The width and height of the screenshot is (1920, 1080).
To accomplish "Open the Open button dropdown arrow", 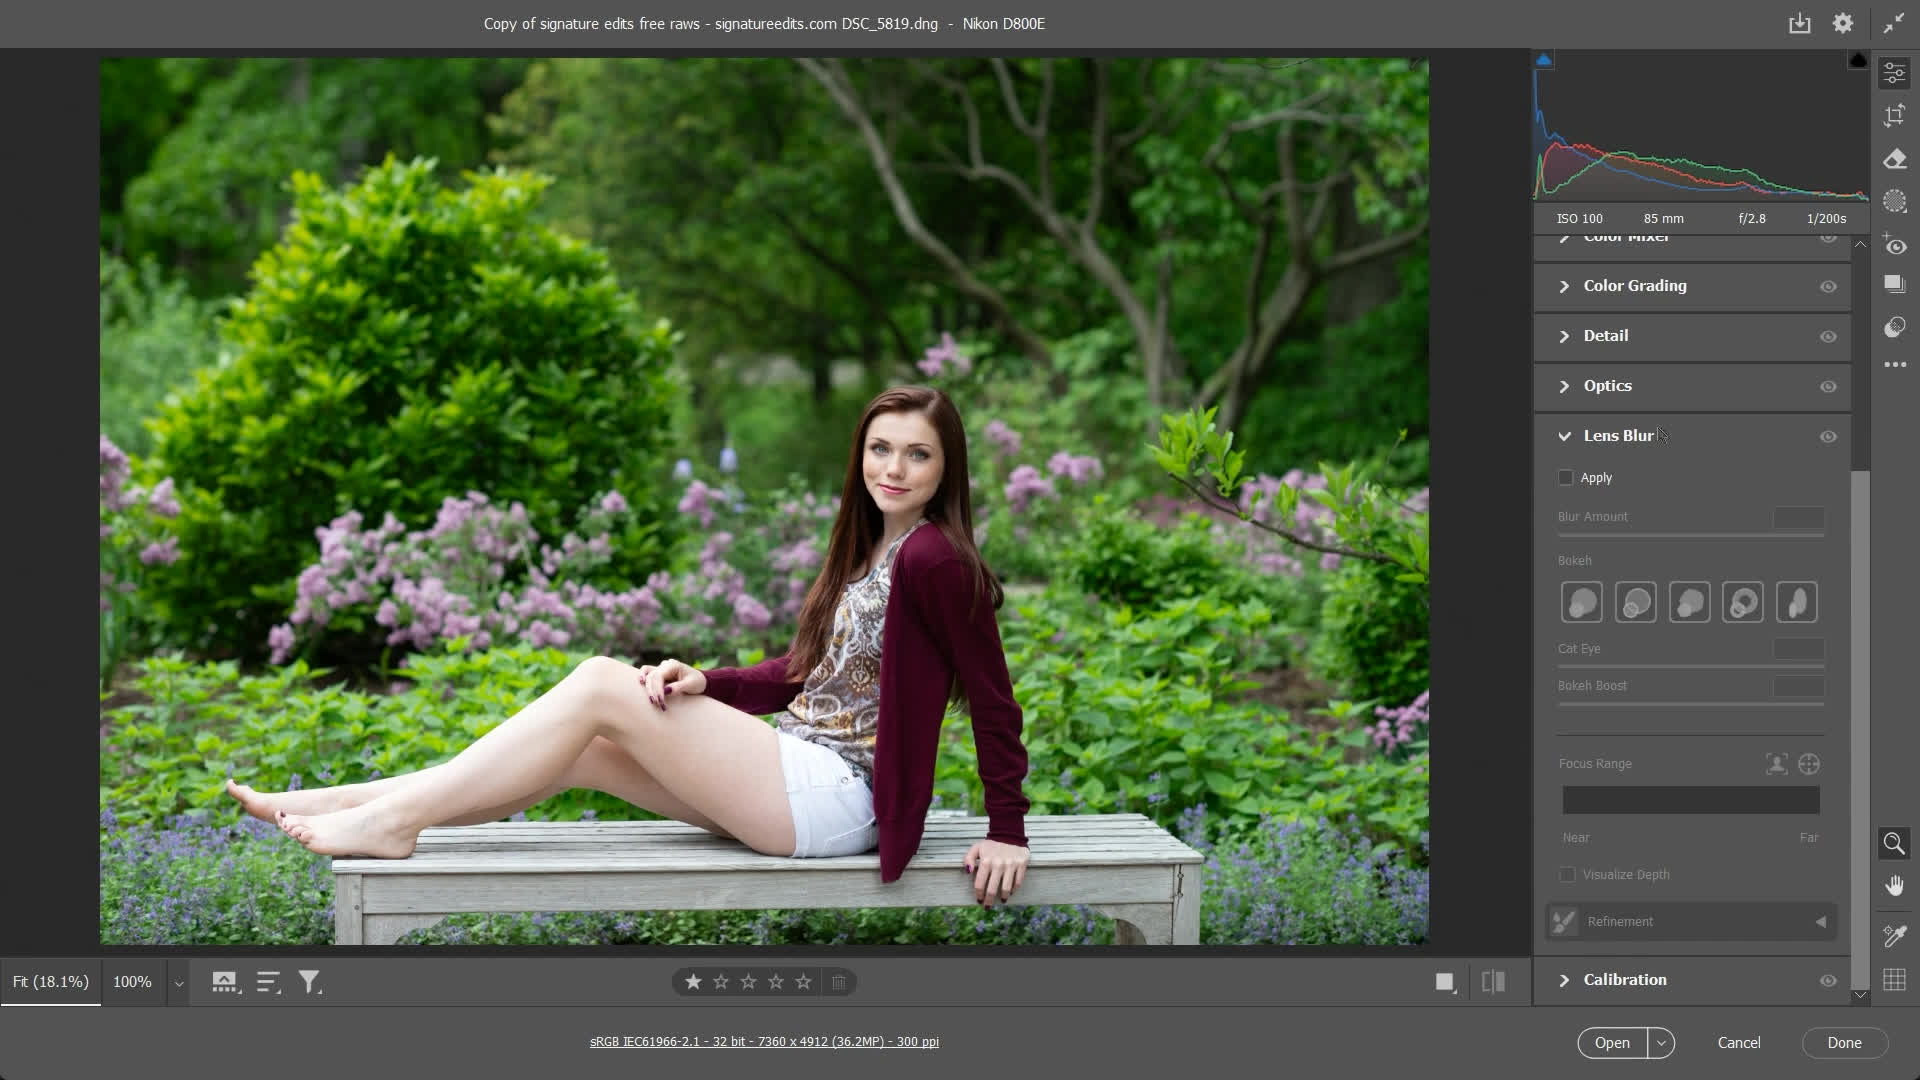I will pos(1660,1043).
